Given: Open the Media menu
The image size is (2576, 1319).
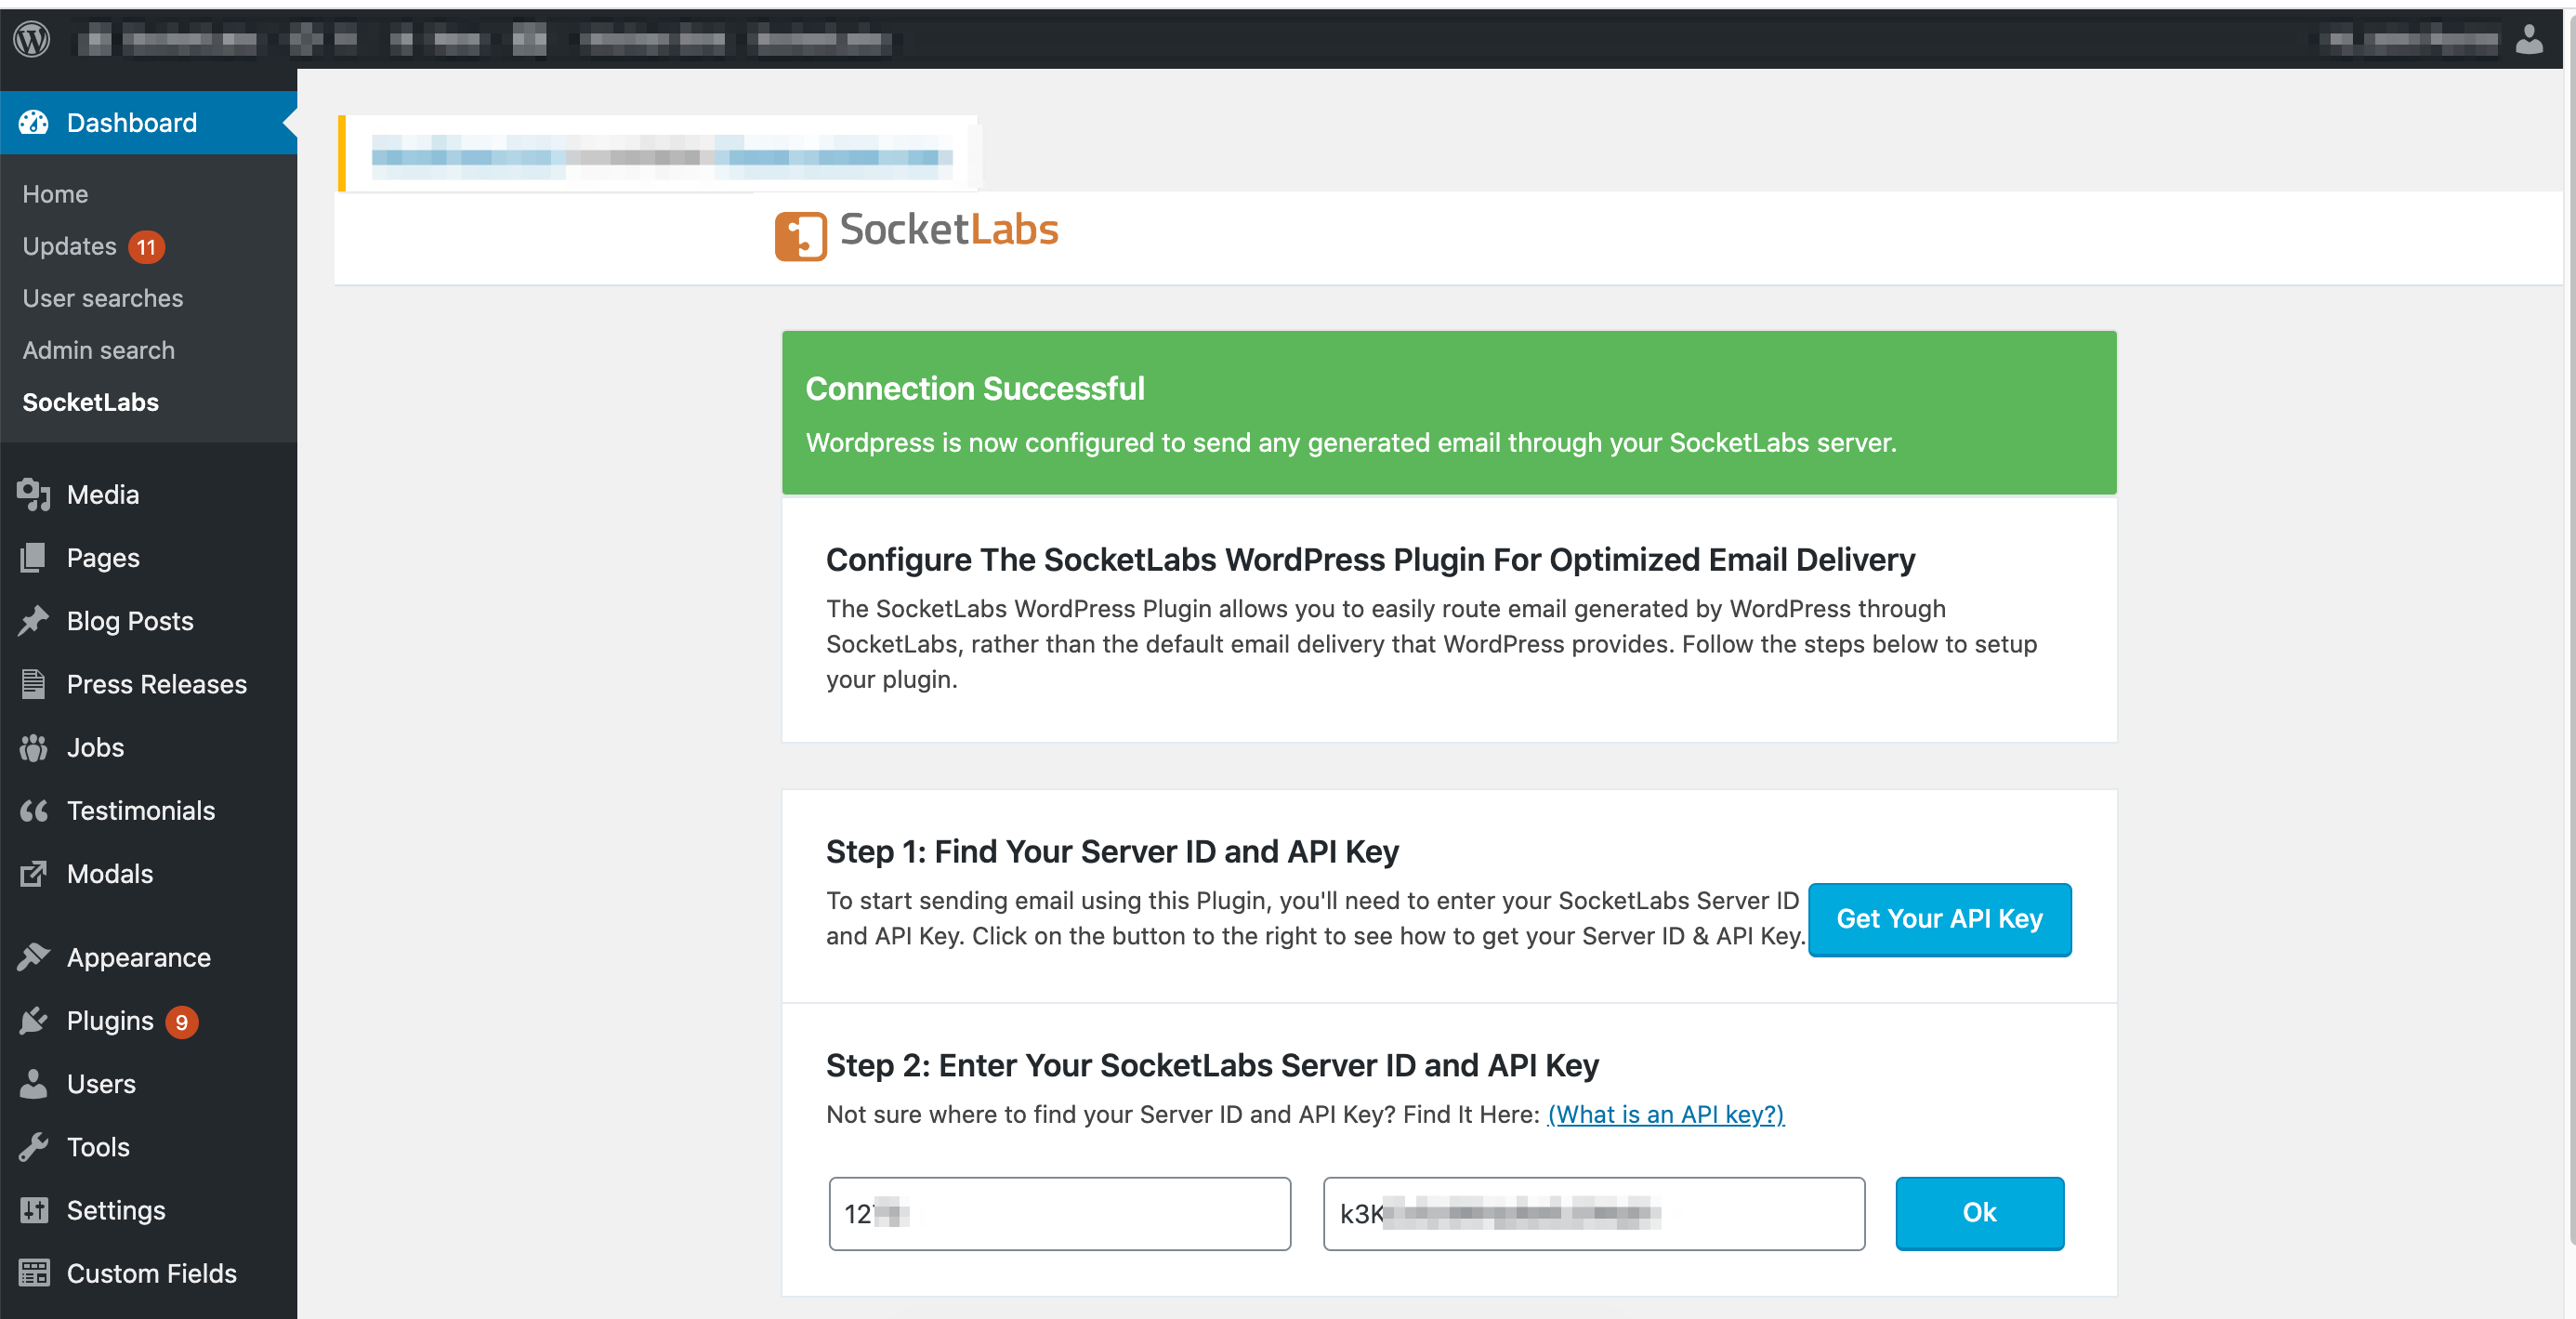Looking at the screenshot, I should coord(148,495).
